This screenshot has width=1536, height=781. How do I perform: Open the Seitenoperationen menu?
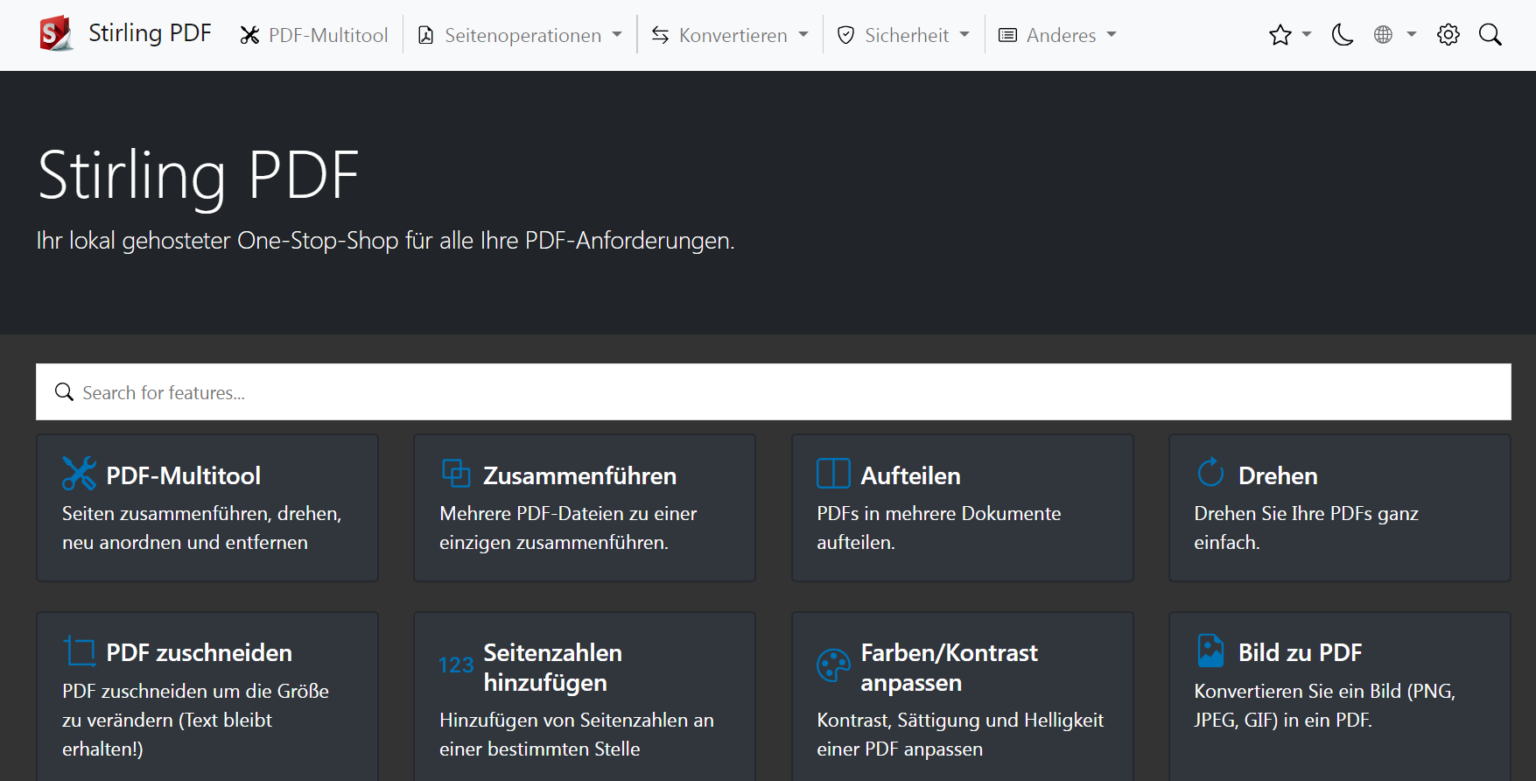click(x=519, y=35)
